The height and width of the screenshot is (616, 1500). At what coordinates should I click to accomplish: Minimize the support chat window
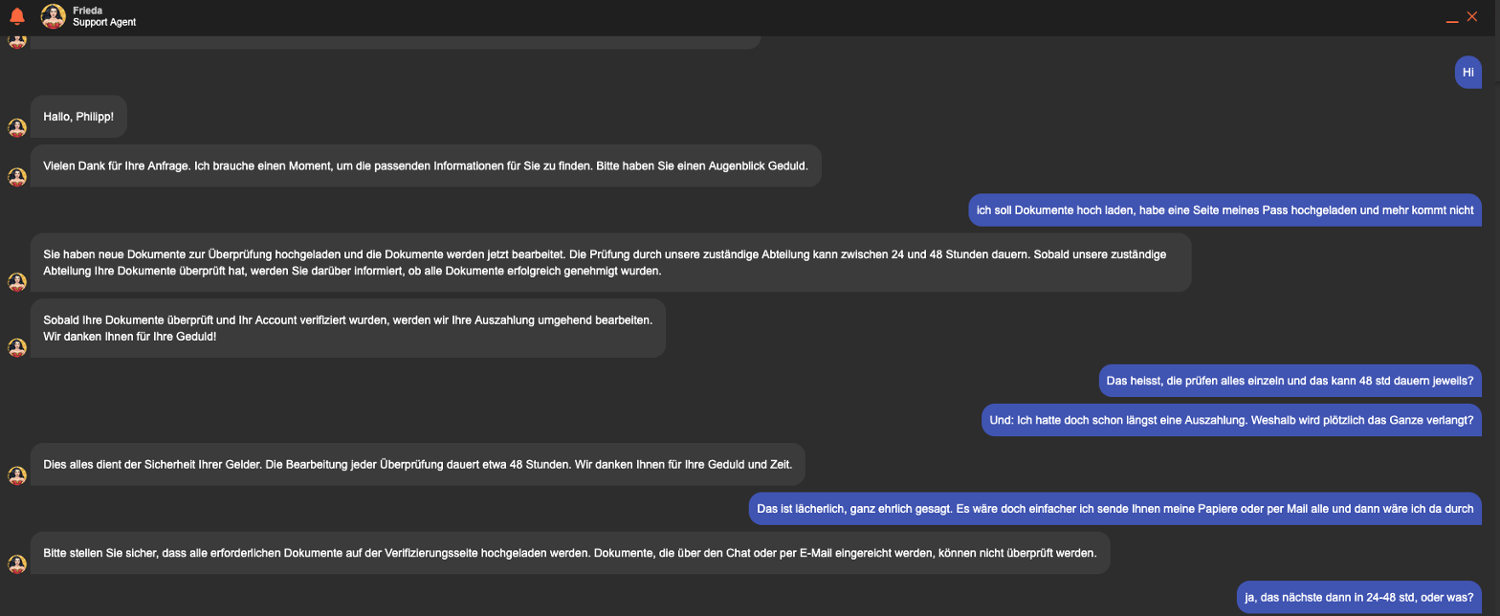(x=1452, y=19)
